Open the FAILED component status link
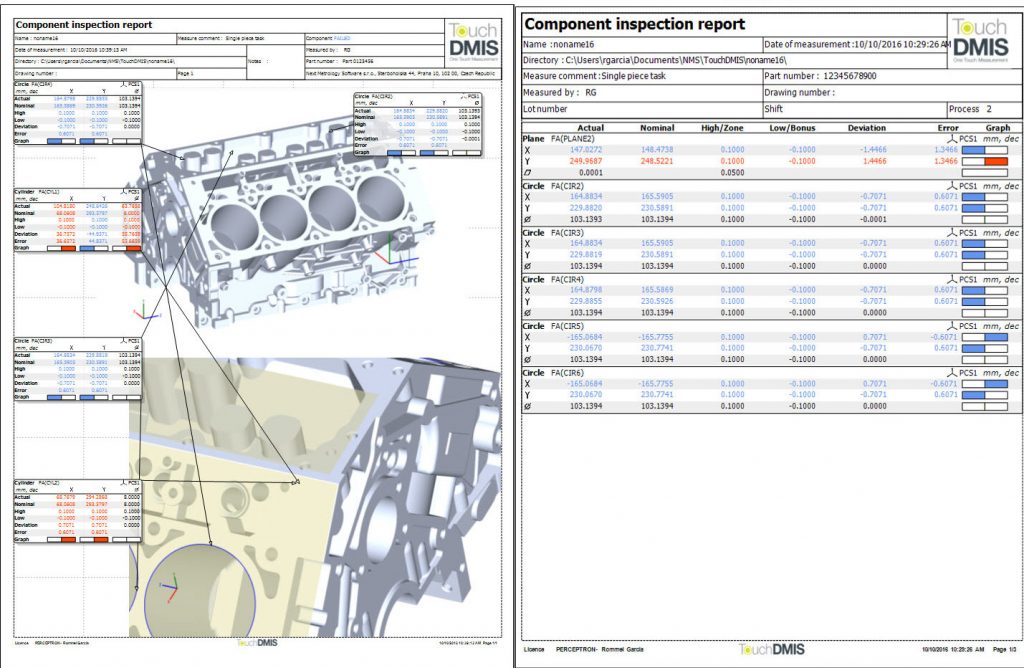Viewport: 1024px width, 668px height. click(x=341, y=38)
